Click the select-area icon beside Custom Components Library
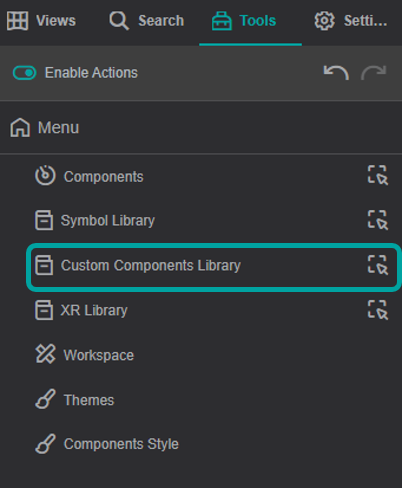 378,265
